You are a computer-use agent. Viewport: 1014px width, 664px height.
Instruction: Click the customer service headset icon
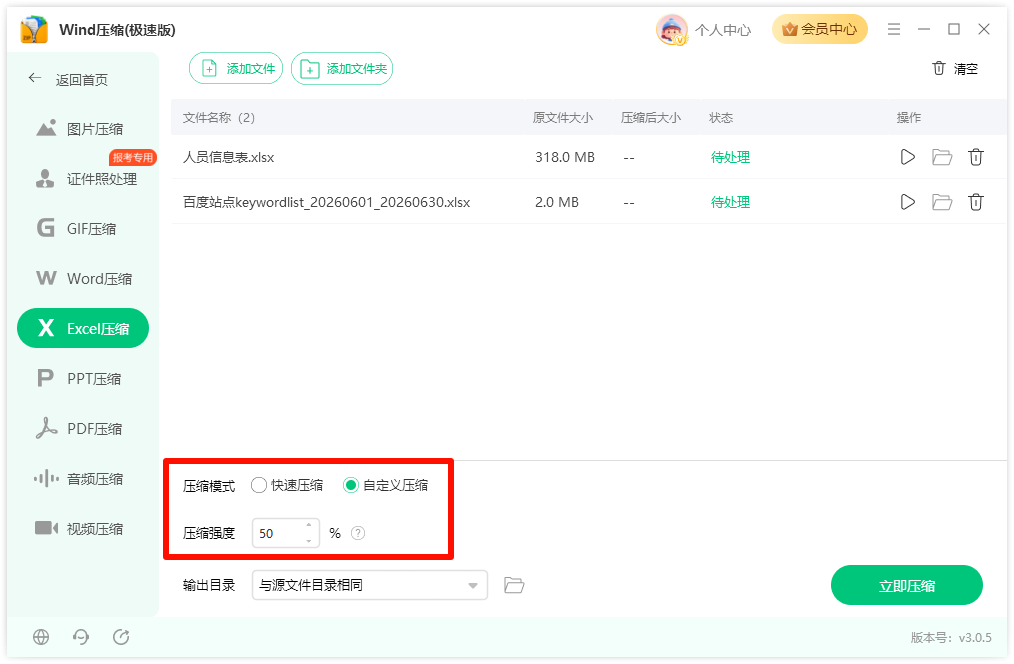81,637
